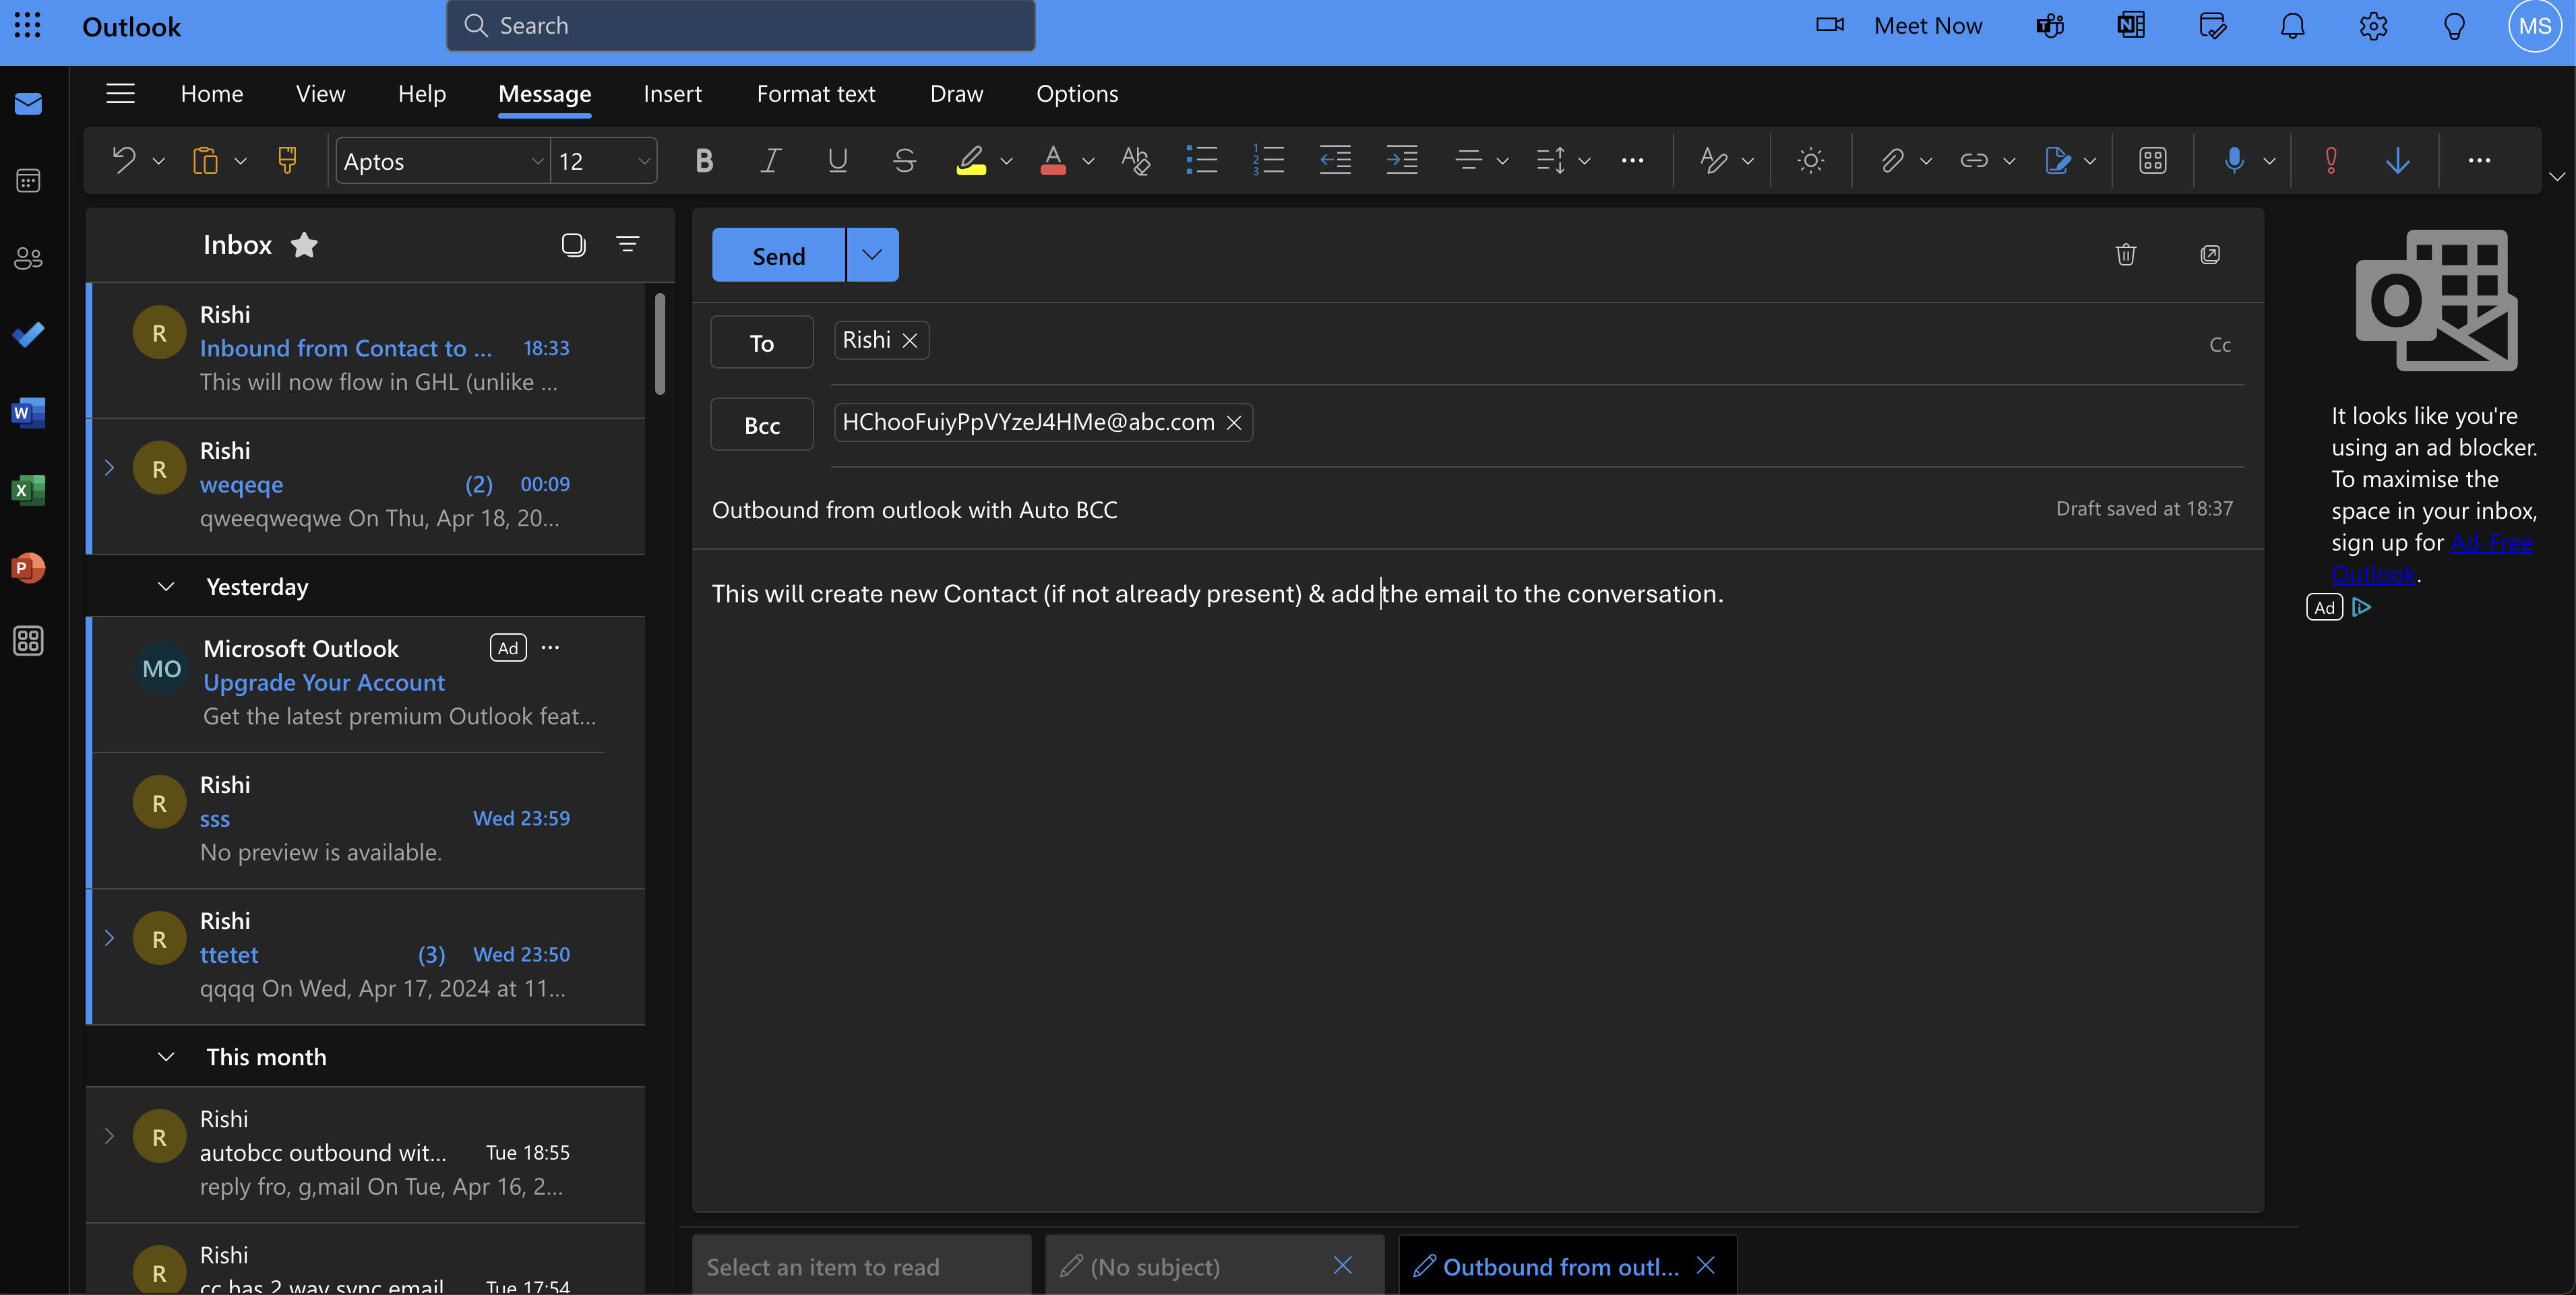Screen dimensions: 2576x1295
Task: Click the attach file paperclip icon
Action: click(1891, 160)
